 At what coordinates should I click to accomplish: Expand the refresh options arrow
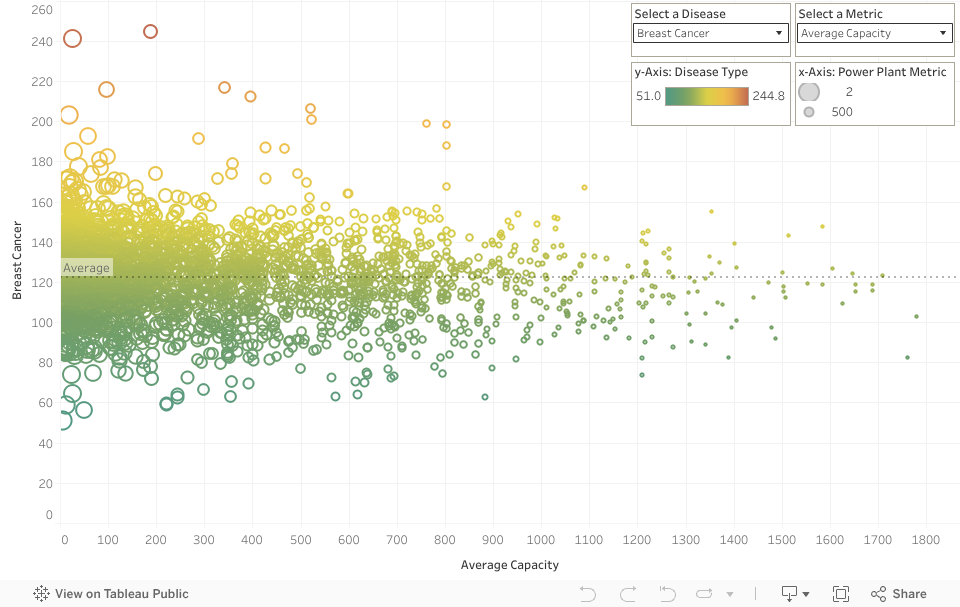click(x=730, y=594)
